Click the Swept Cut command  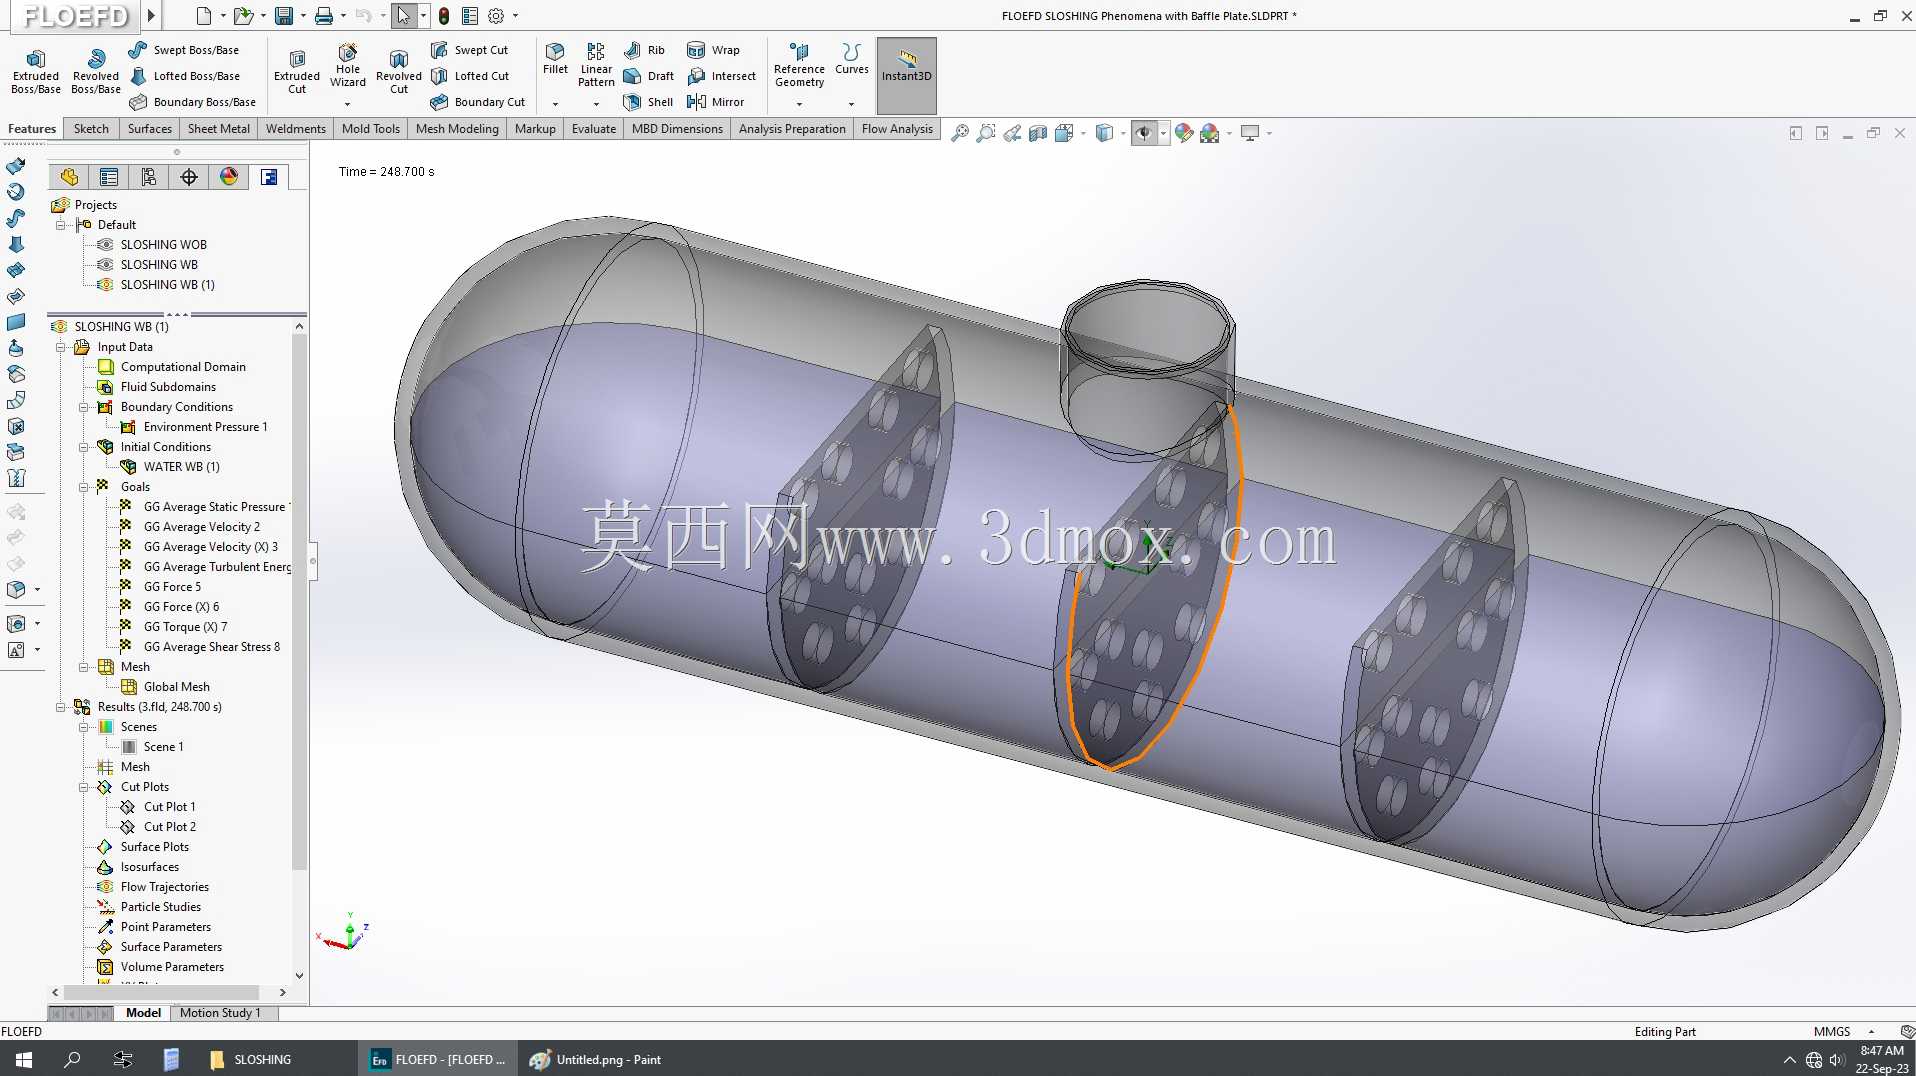[x=469, y=50]
